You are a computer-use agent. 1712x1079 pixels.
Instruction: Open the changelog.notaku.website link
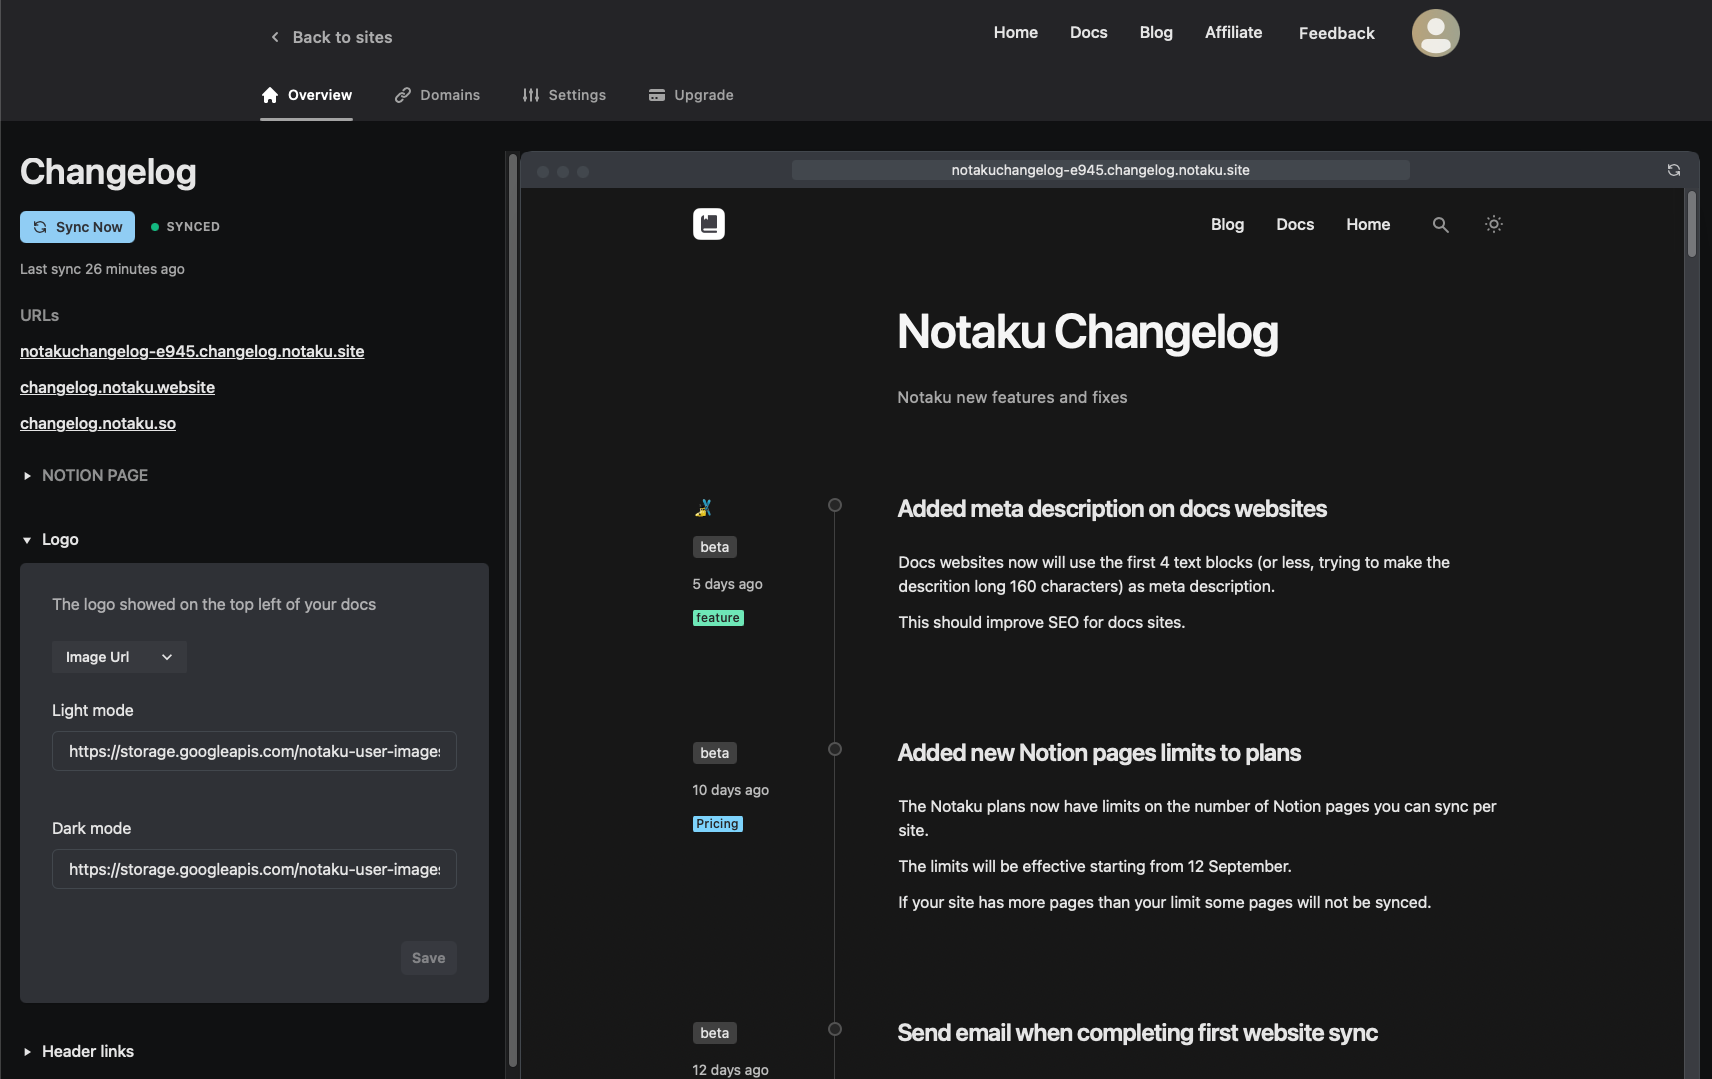click(117, 387)
